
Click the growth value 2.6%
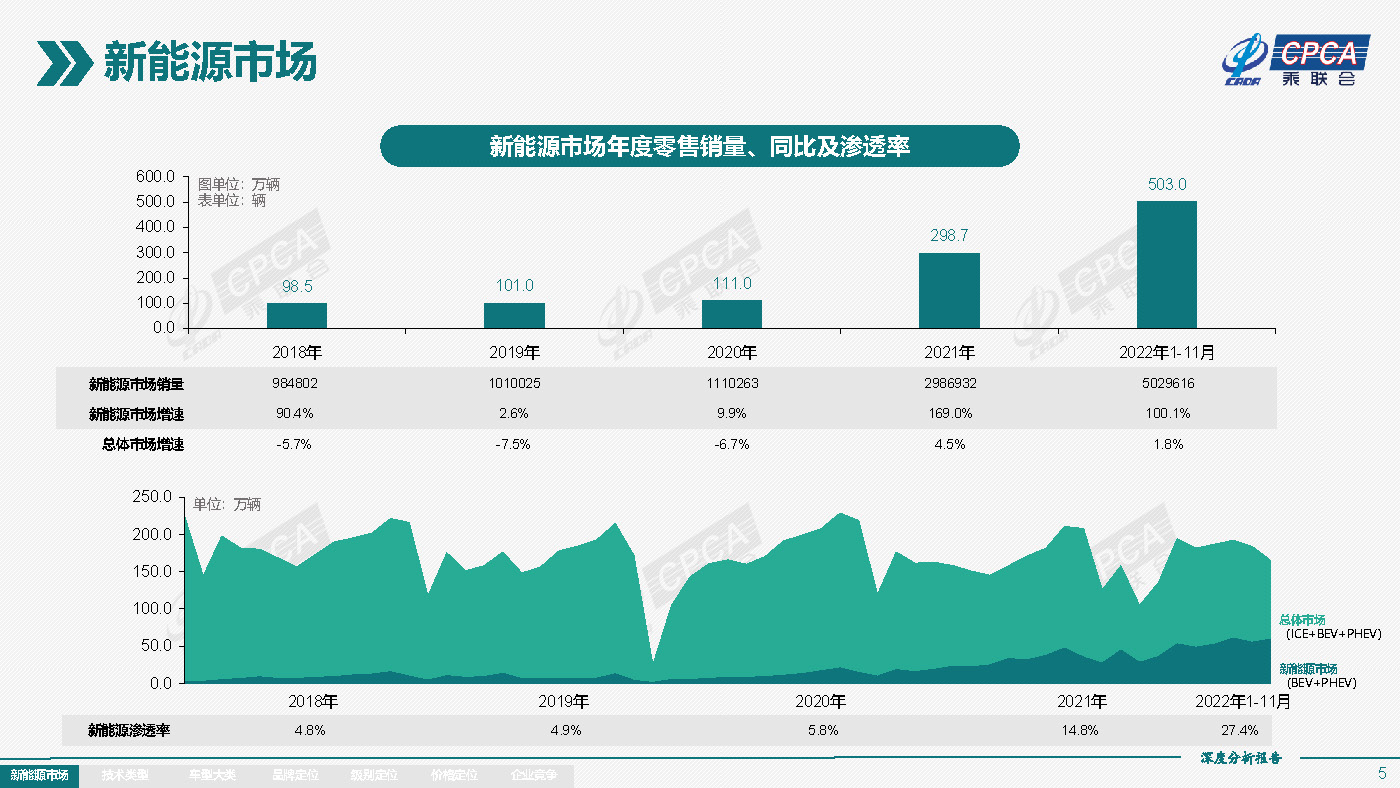[514, 414]
